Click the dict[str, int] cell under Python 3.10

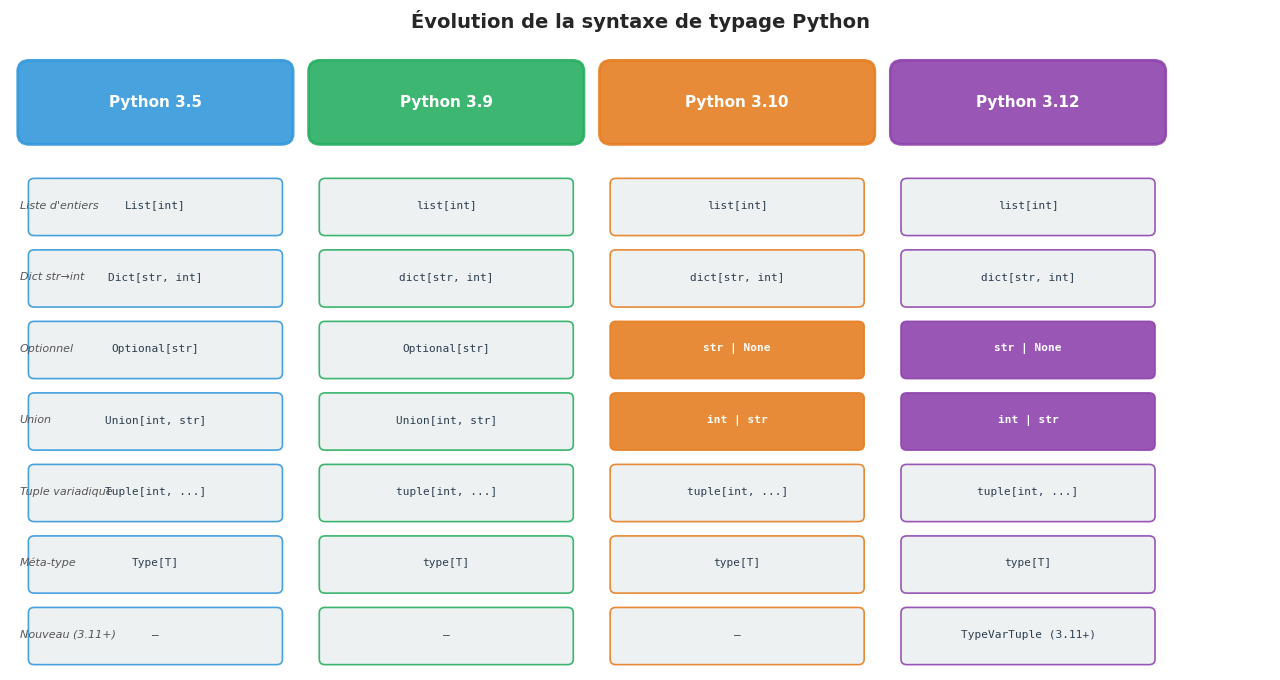coord(737,278)
